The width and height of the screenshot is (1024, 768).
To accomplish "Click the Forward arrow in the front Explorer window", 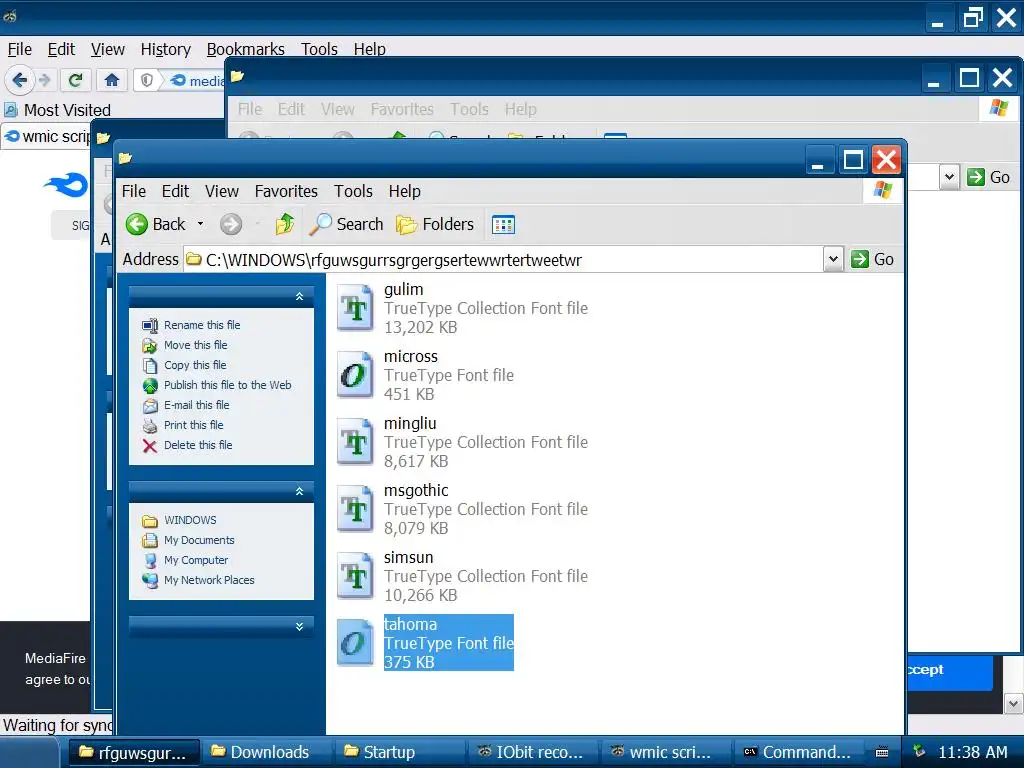I will click(231, 225).
